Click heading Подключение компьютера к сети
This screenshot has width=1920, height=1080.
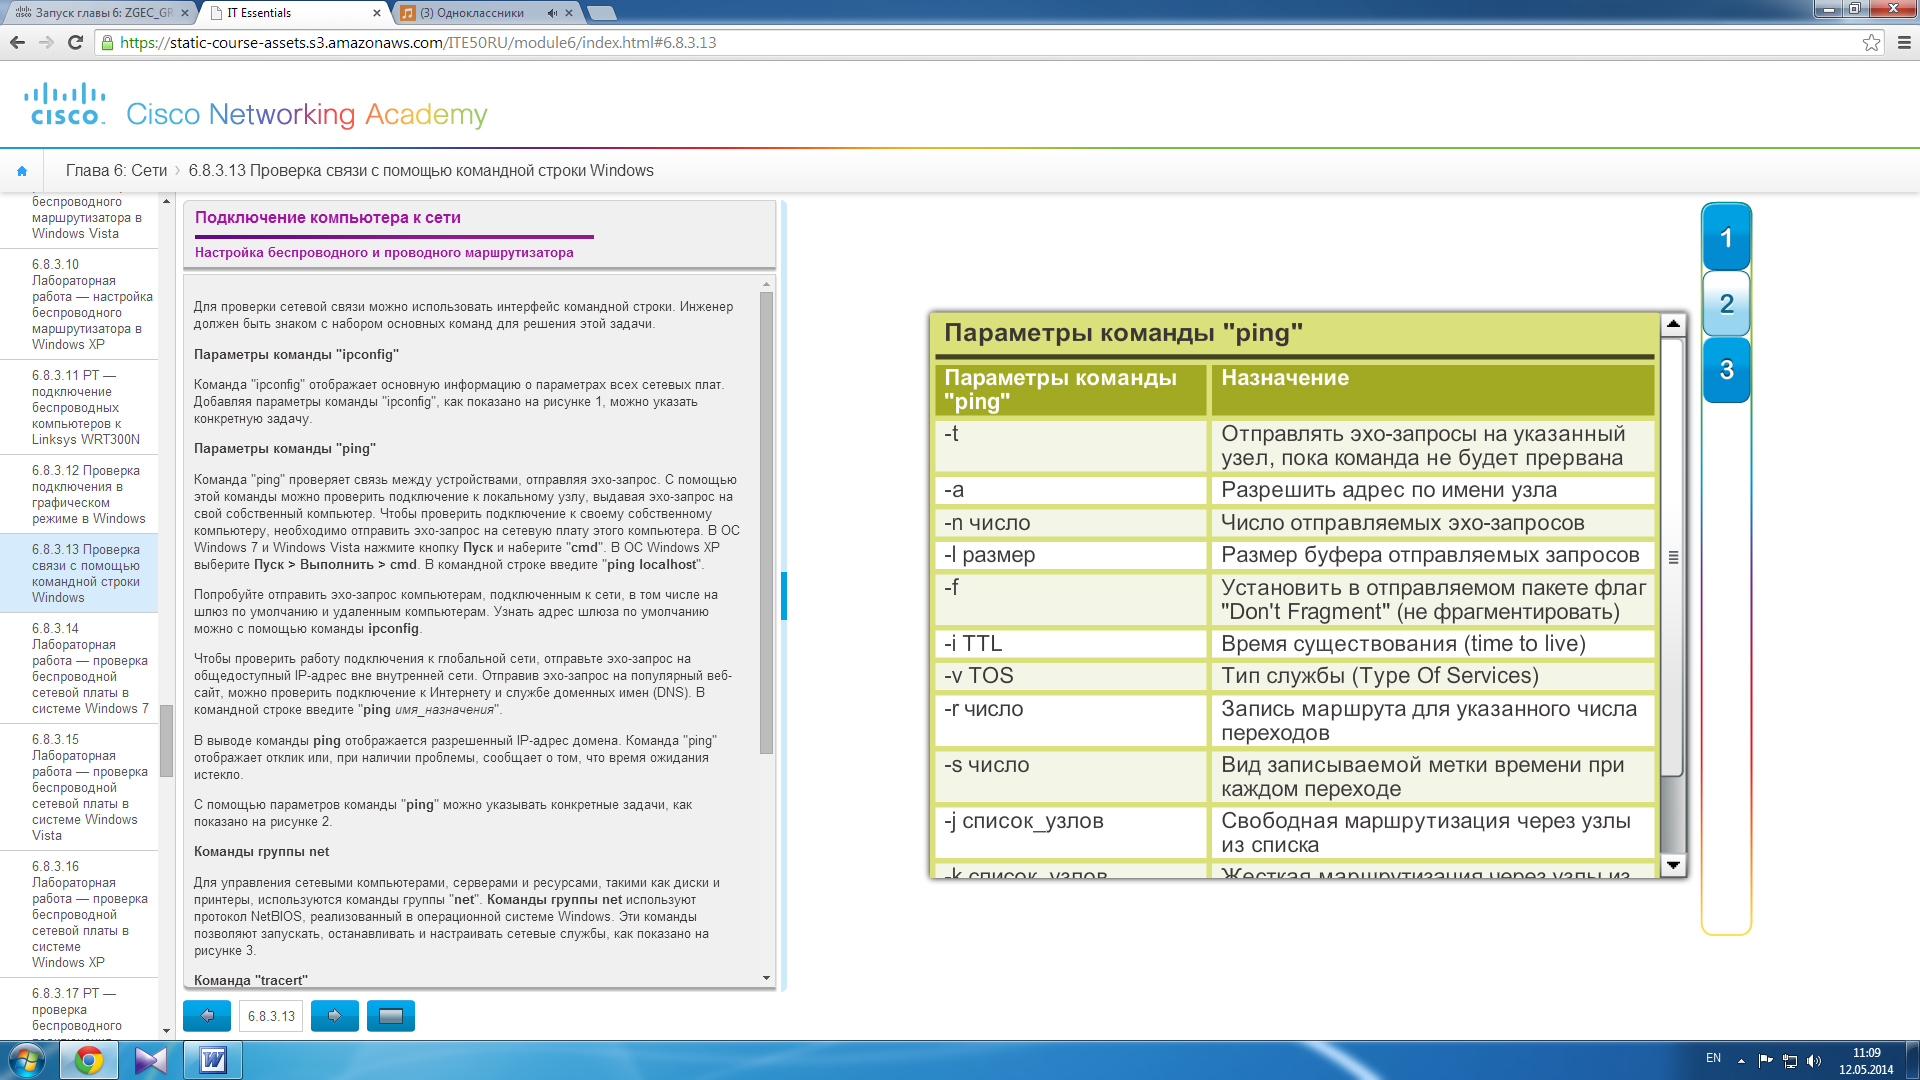click(328, 217)
